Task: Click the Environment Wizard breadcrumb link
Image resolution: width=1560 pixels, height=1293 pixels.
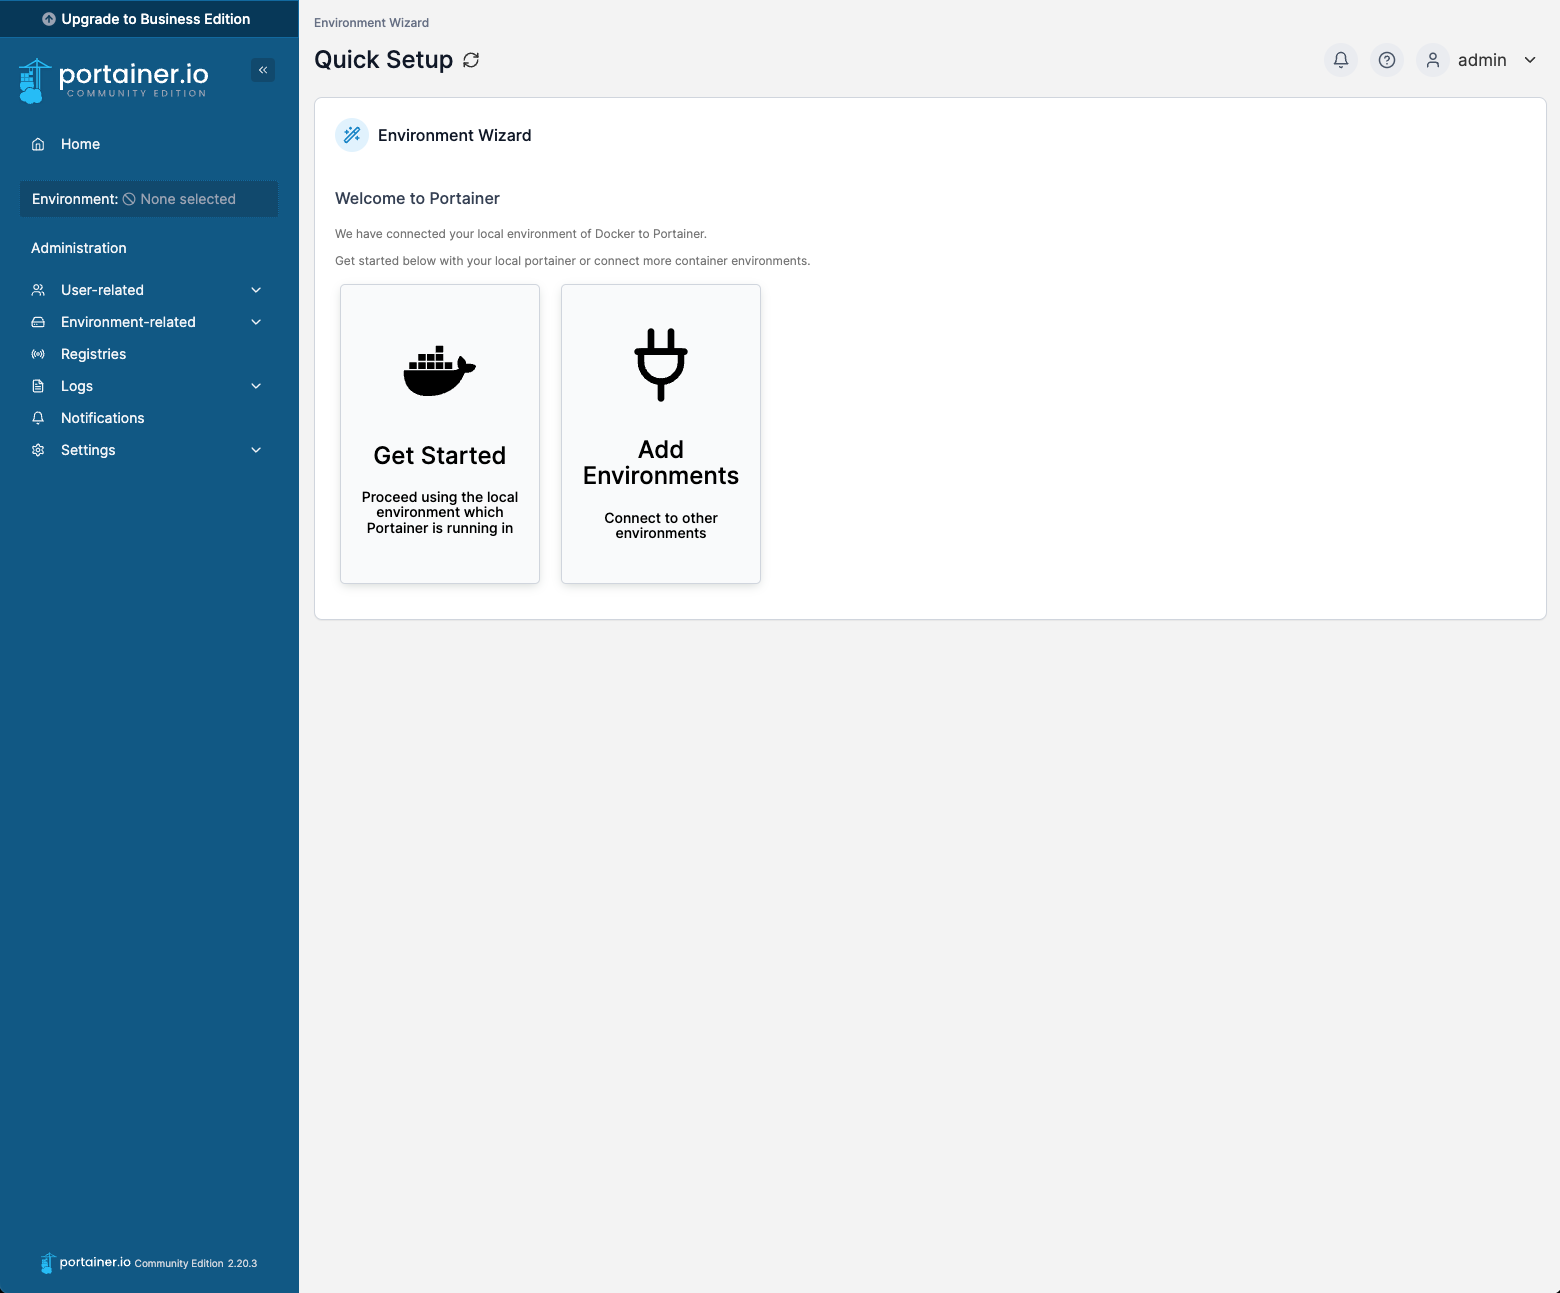Action: click(371, 23)
